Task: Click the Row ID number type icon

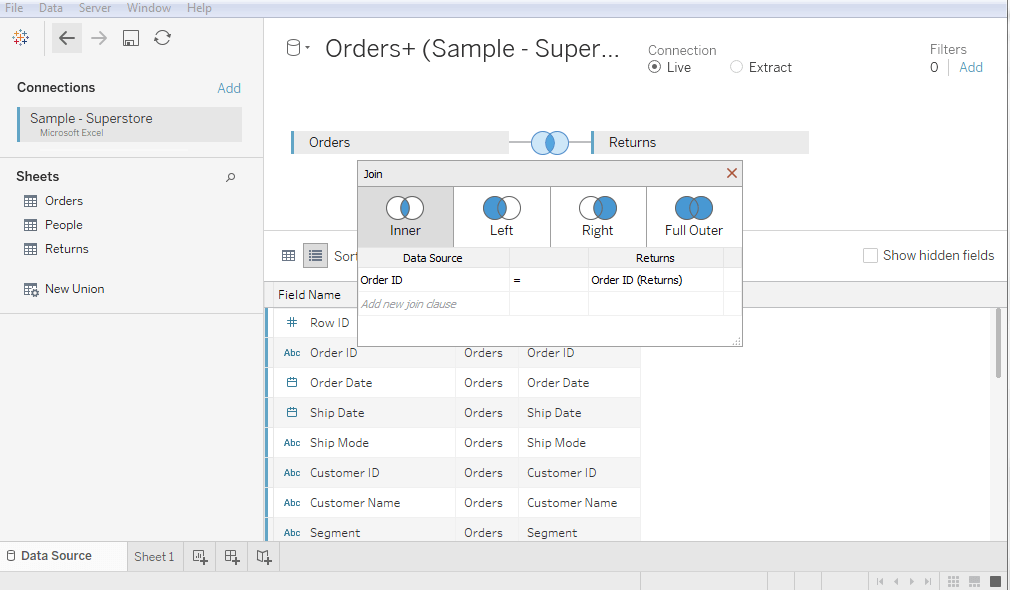Action: [292, 323]
